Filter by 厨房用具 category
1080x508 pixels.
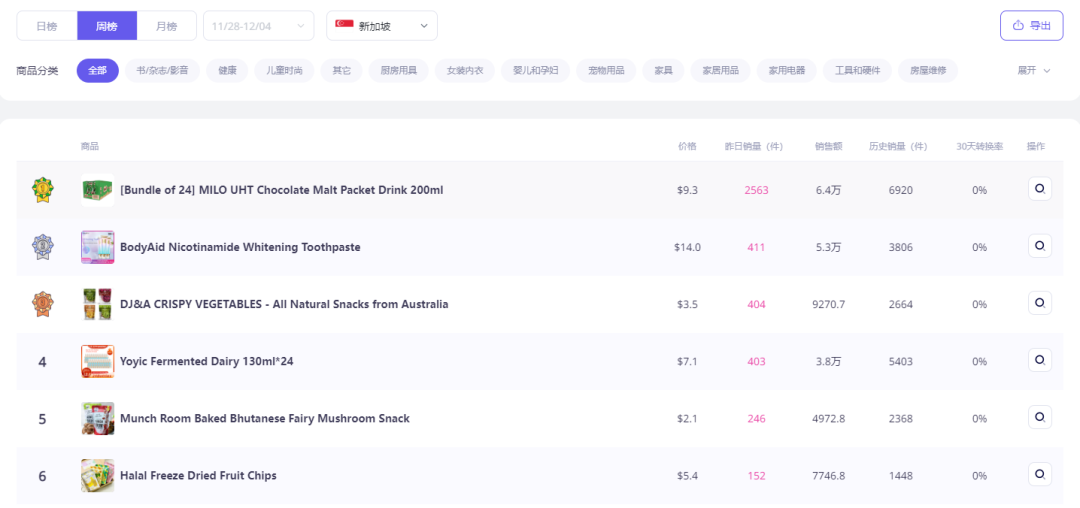(x=399, y=71)
